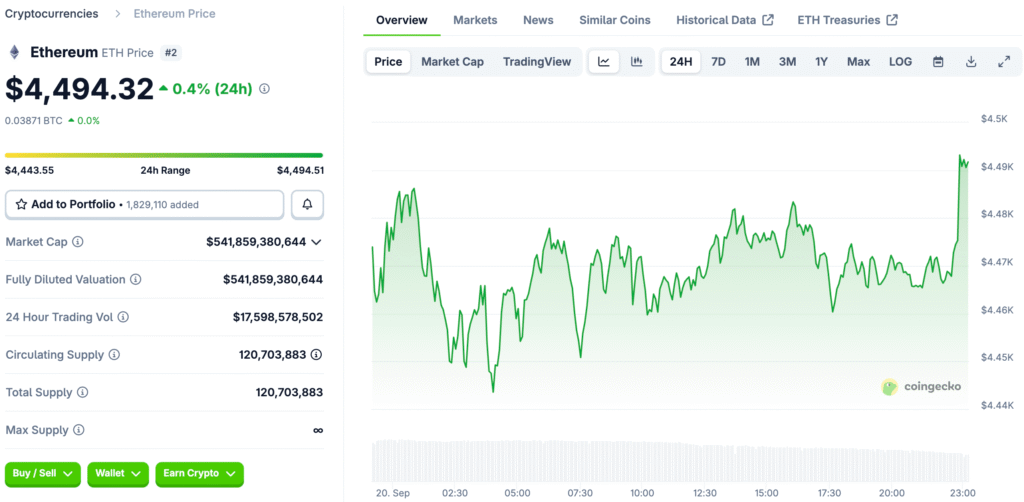The height and width of the screenshot is (502, 1024).
Task: Open the Similar Coins tab
Action: (x=615, y=20)
